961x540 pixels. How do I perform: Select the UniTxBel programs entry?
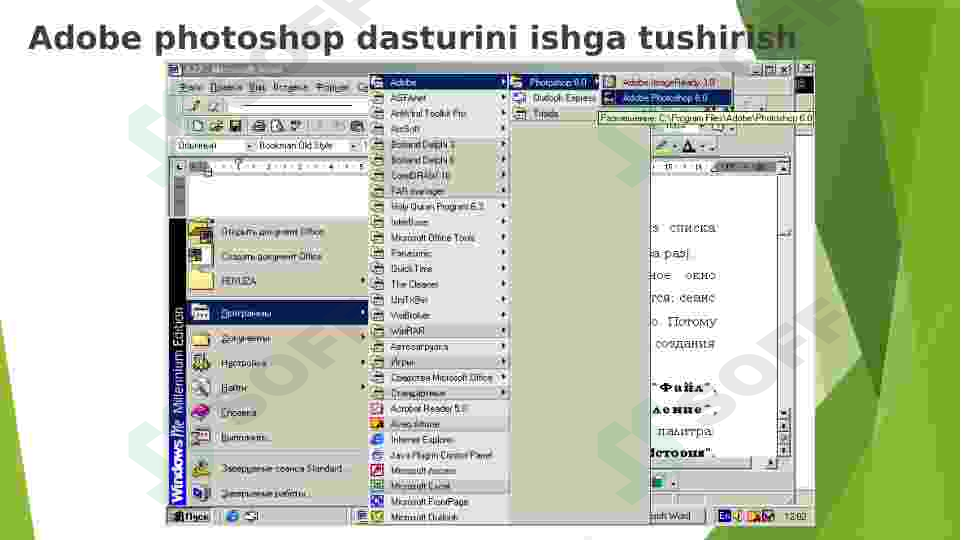(x=439, y=300)
